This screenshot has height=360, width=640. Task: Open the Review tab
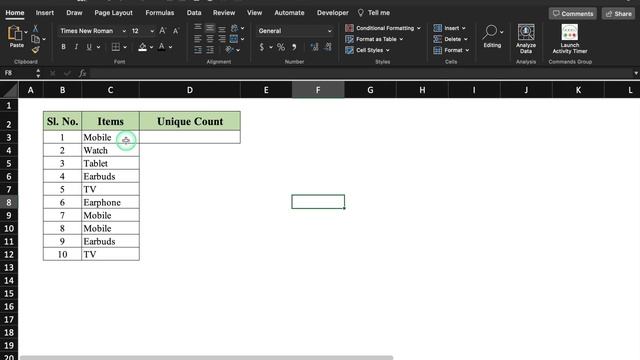pos(224,13)
